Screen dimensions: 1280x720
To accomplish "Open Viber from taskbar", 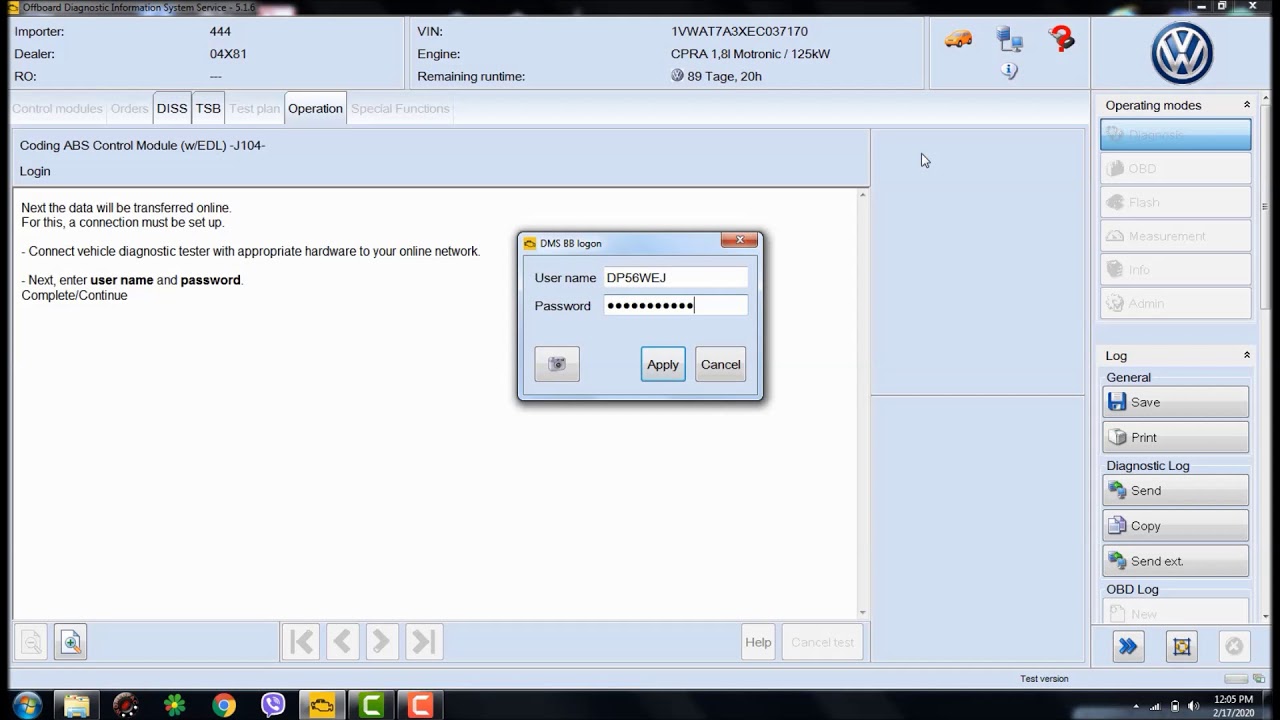I will pos(273,706).
